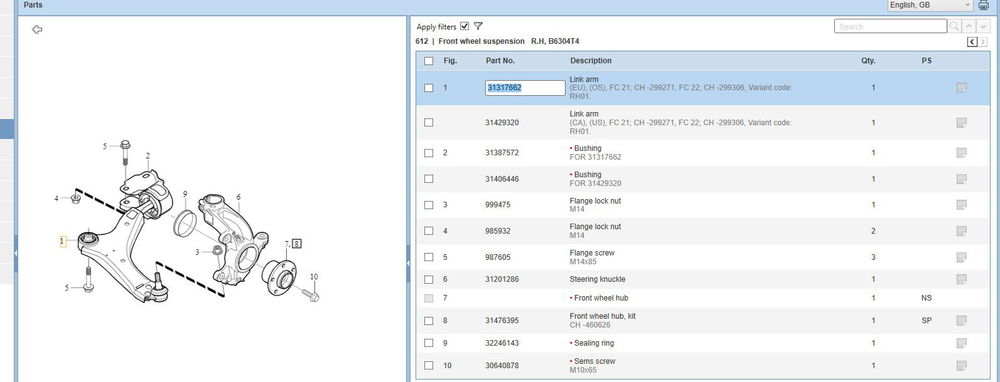Click the magnifier search icon
Image resolution: width=1000 pixels, height=382 pixels.
click(954, 26)
